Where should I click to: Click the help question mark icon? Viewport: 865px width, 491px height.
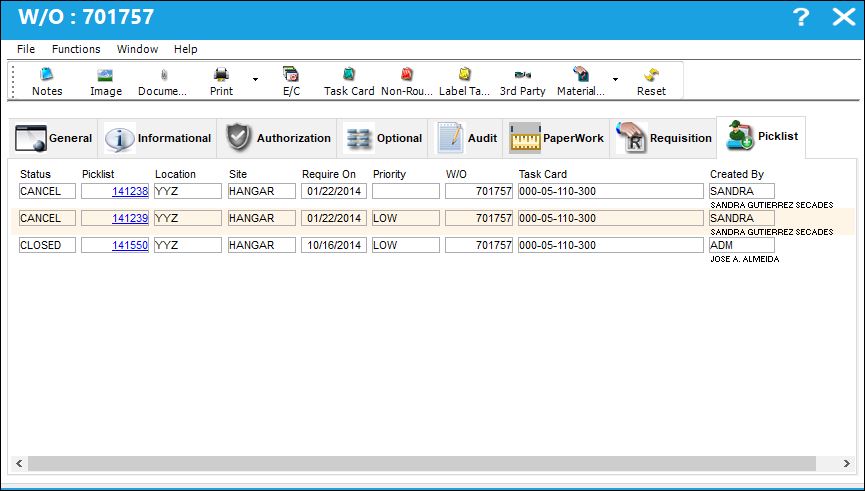pos(800,17)
